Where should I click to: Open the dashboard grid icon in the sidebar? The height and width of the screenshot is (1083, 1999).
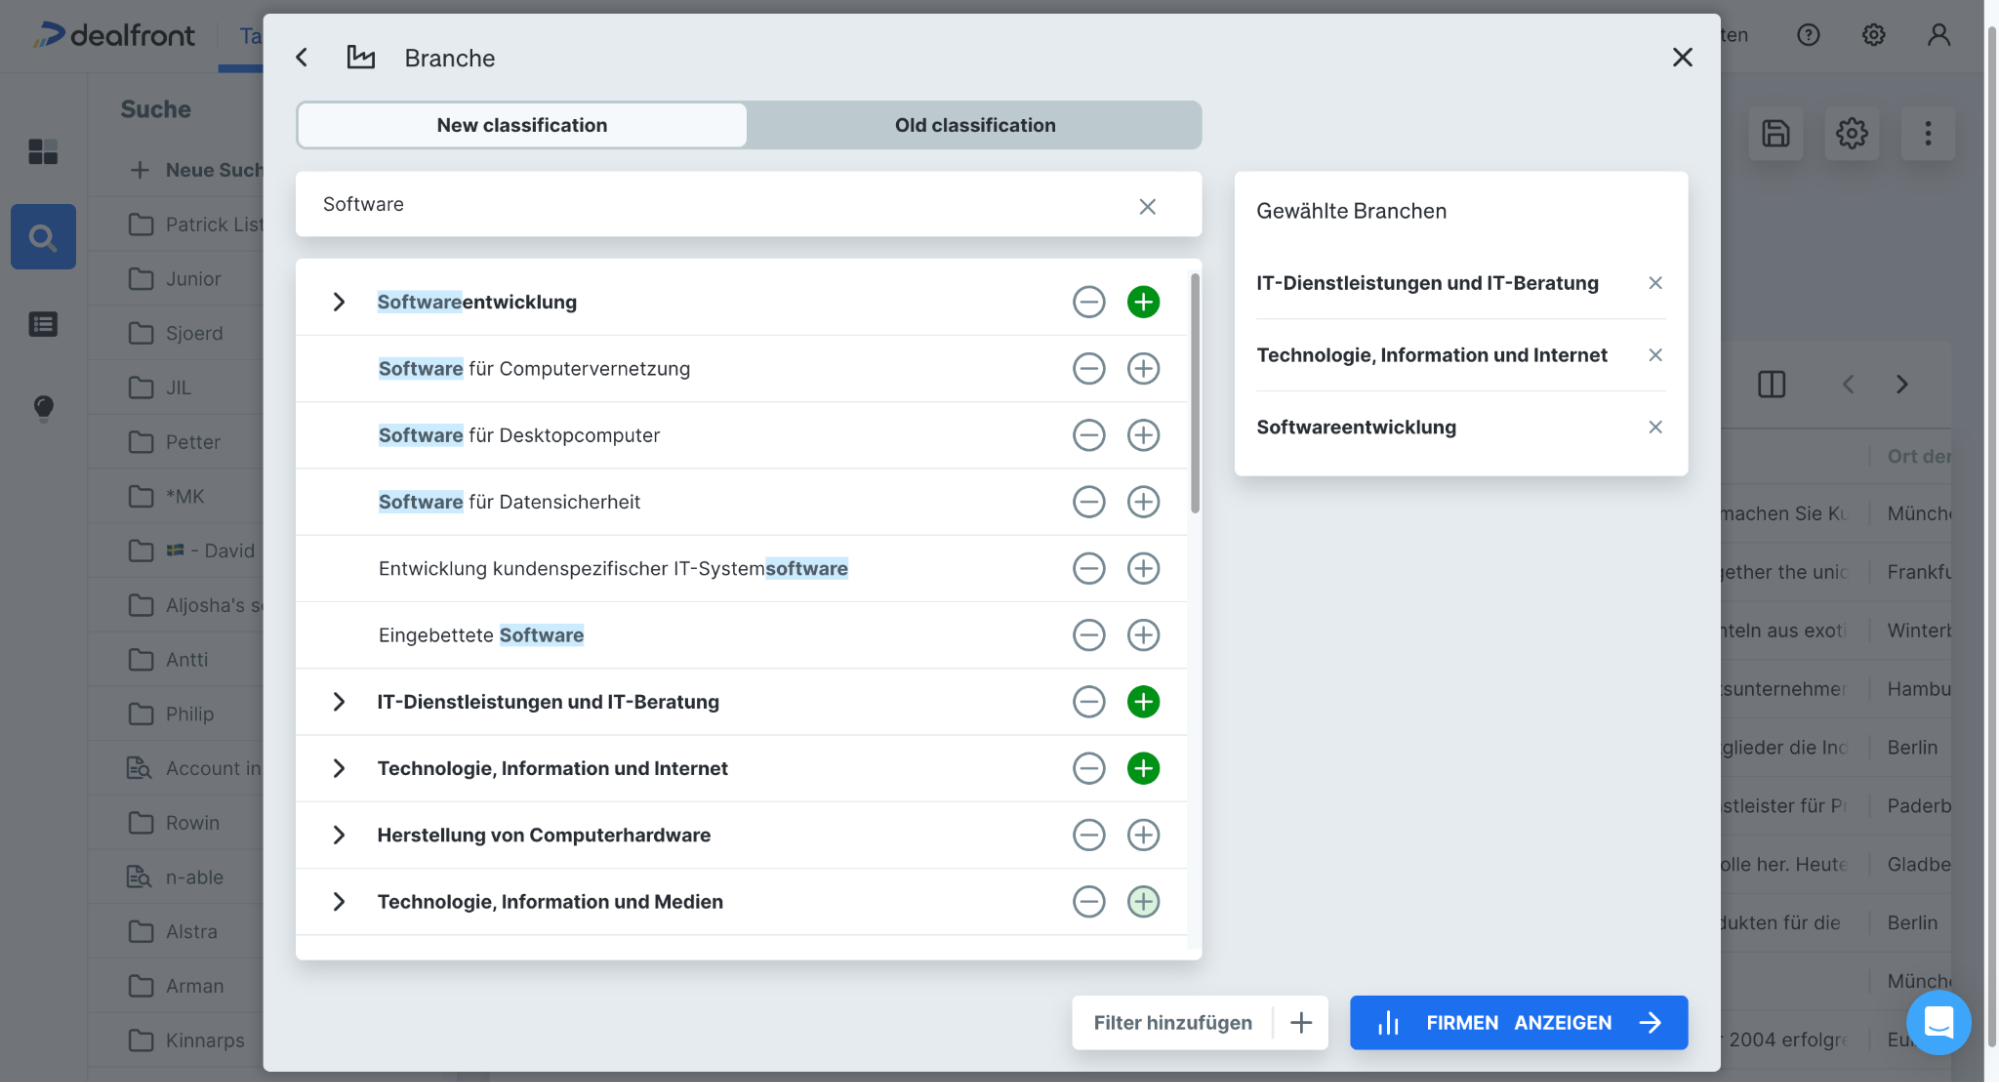[x=43, y=152]
